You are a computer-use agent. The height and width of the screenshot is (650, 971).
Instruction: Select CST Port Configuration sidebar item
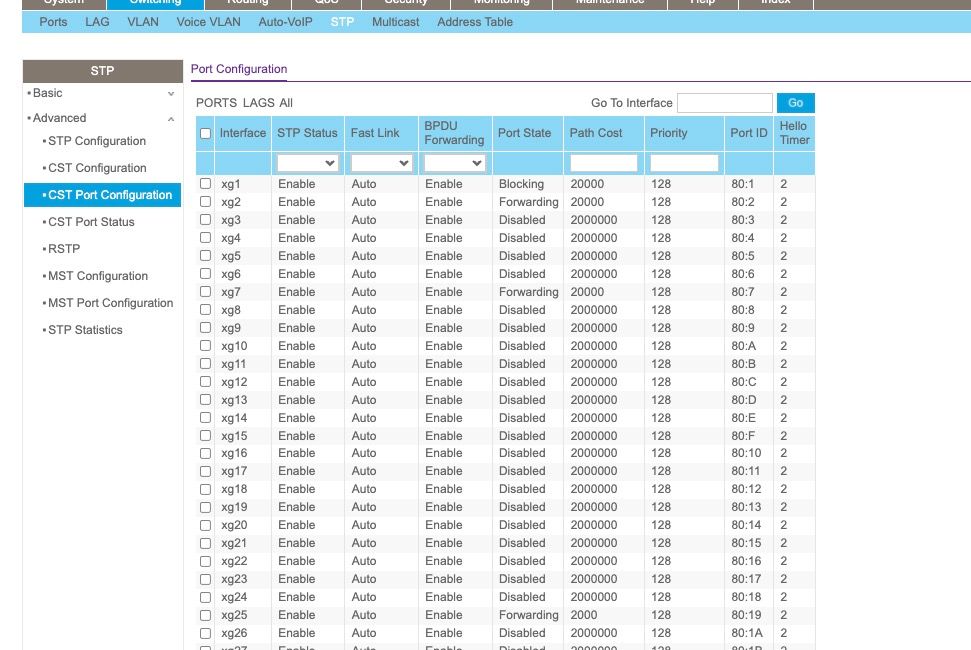[103, 195]
